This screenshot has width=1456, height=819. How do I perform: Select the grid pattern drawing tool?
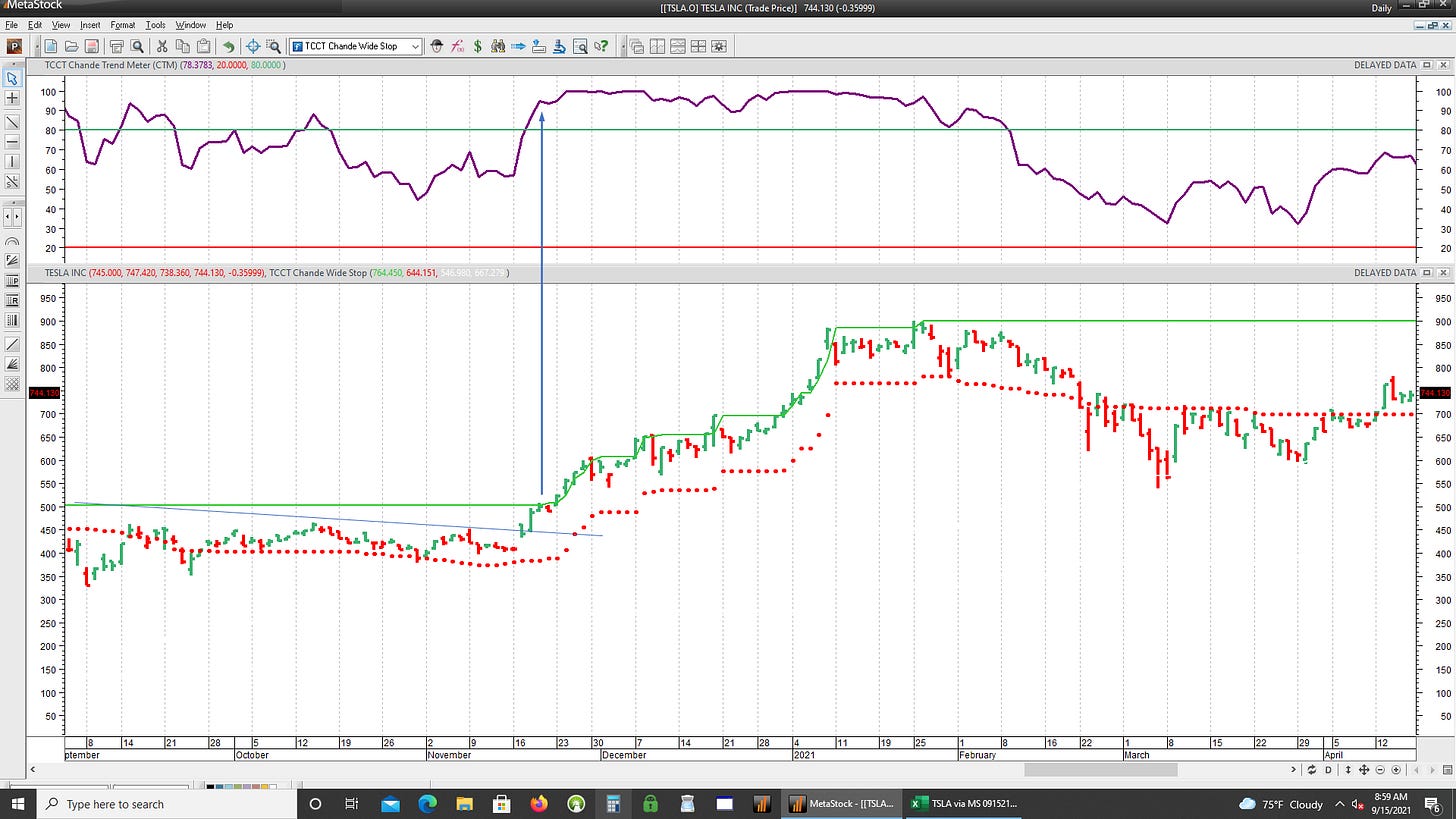tap(12, 384)
